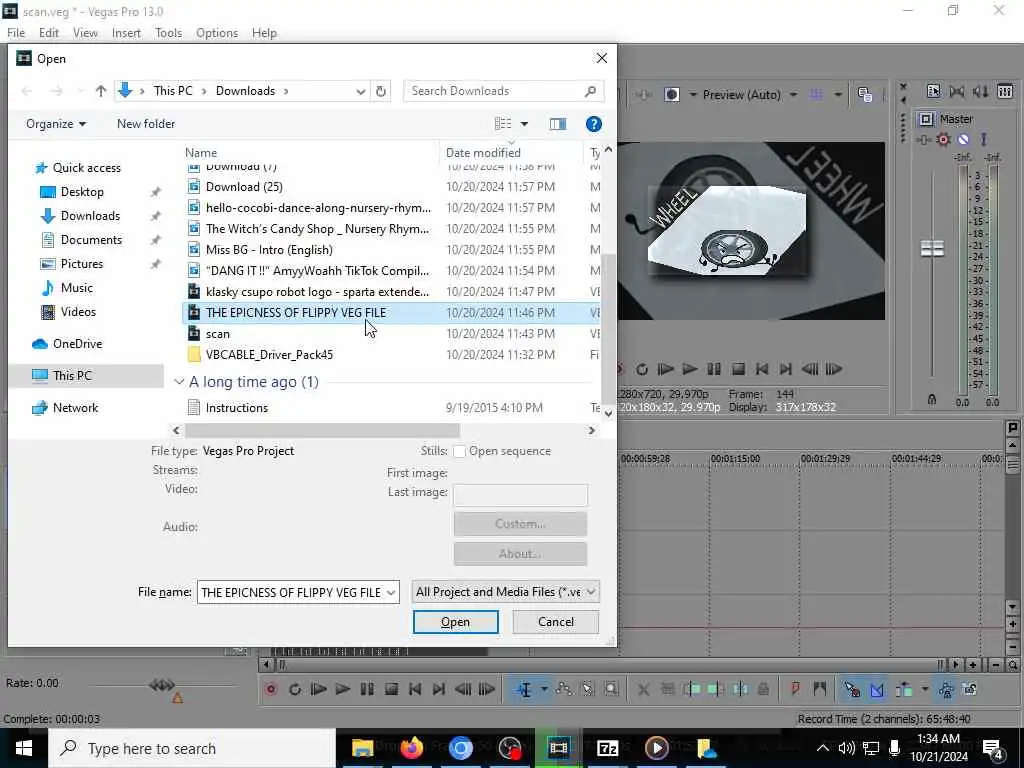The height and width of the screenshot is (768, 1024).
Task: Go to start in timeline transport bar
Action: tap(415, 689)
